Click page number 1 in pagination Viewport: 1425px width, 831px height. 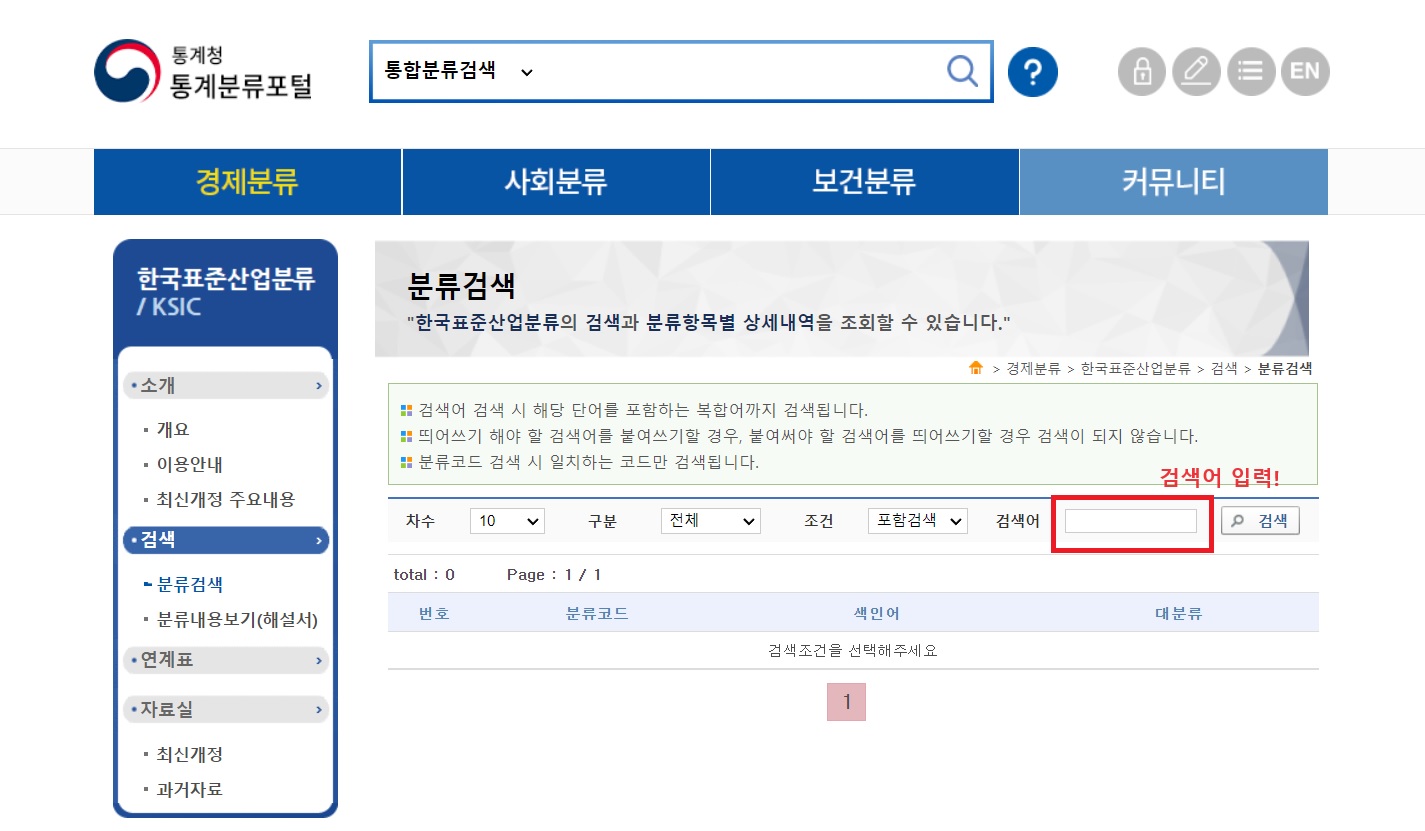click(x=847, y=702)
